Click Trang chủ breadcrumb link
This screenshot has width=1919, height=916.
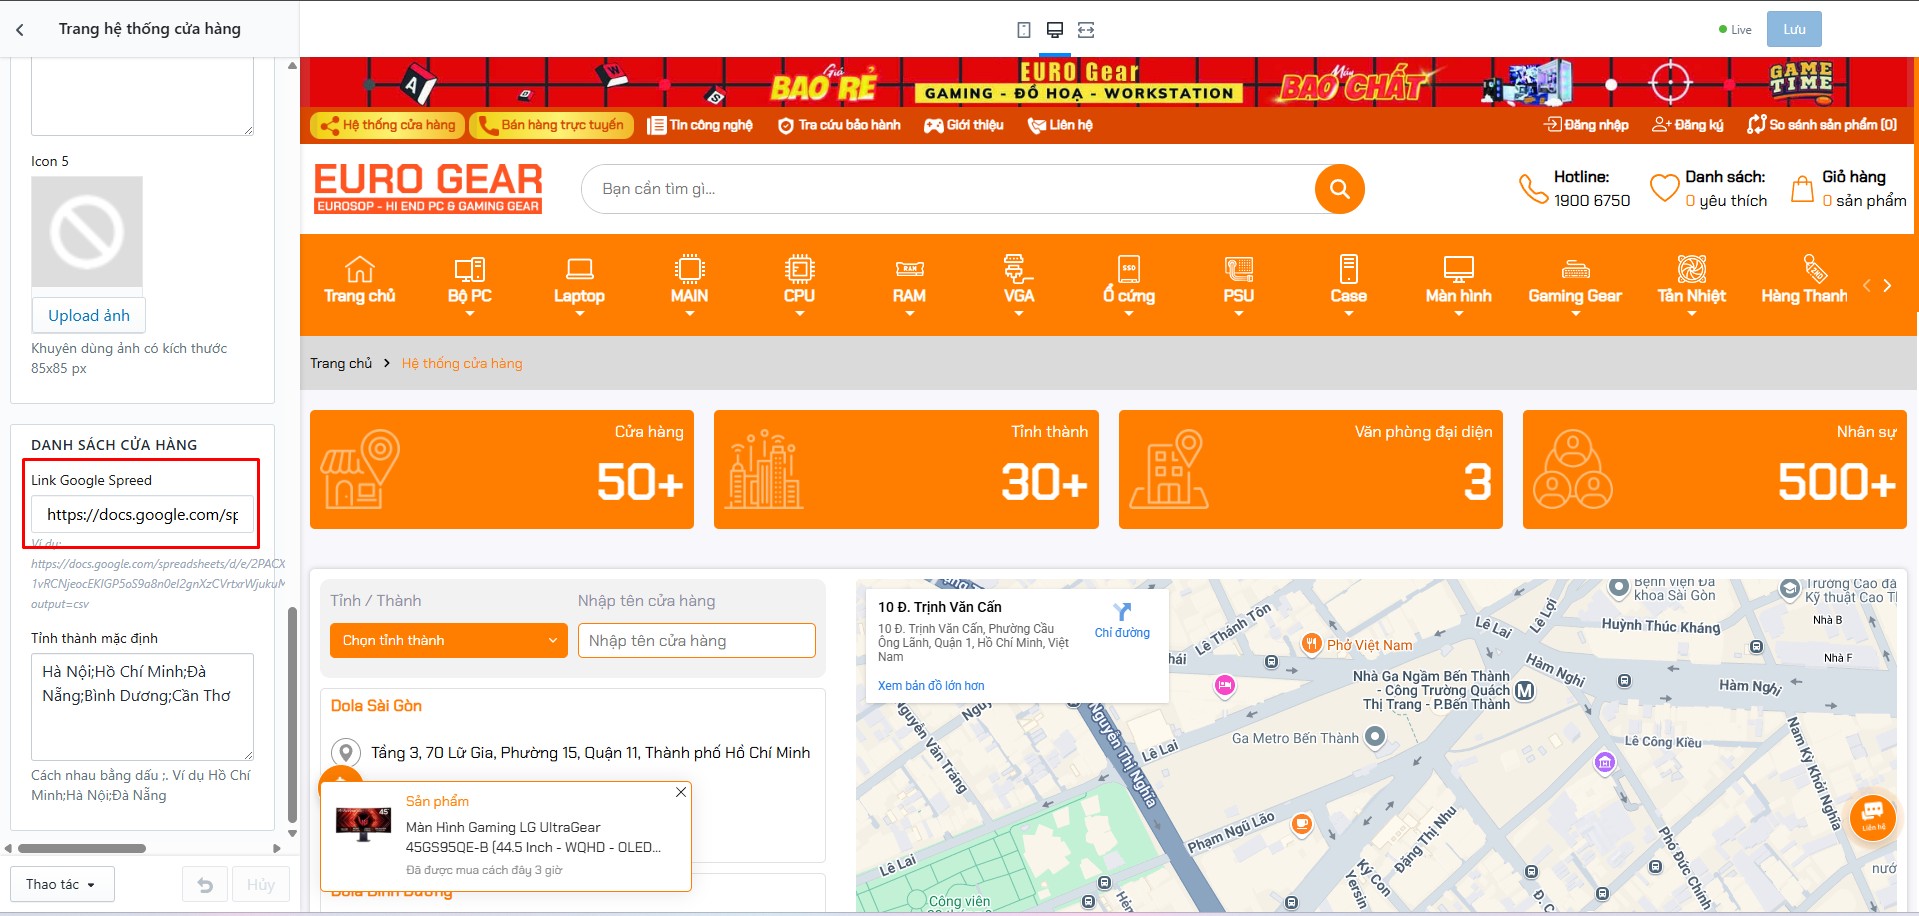click(x=341, y=363)
